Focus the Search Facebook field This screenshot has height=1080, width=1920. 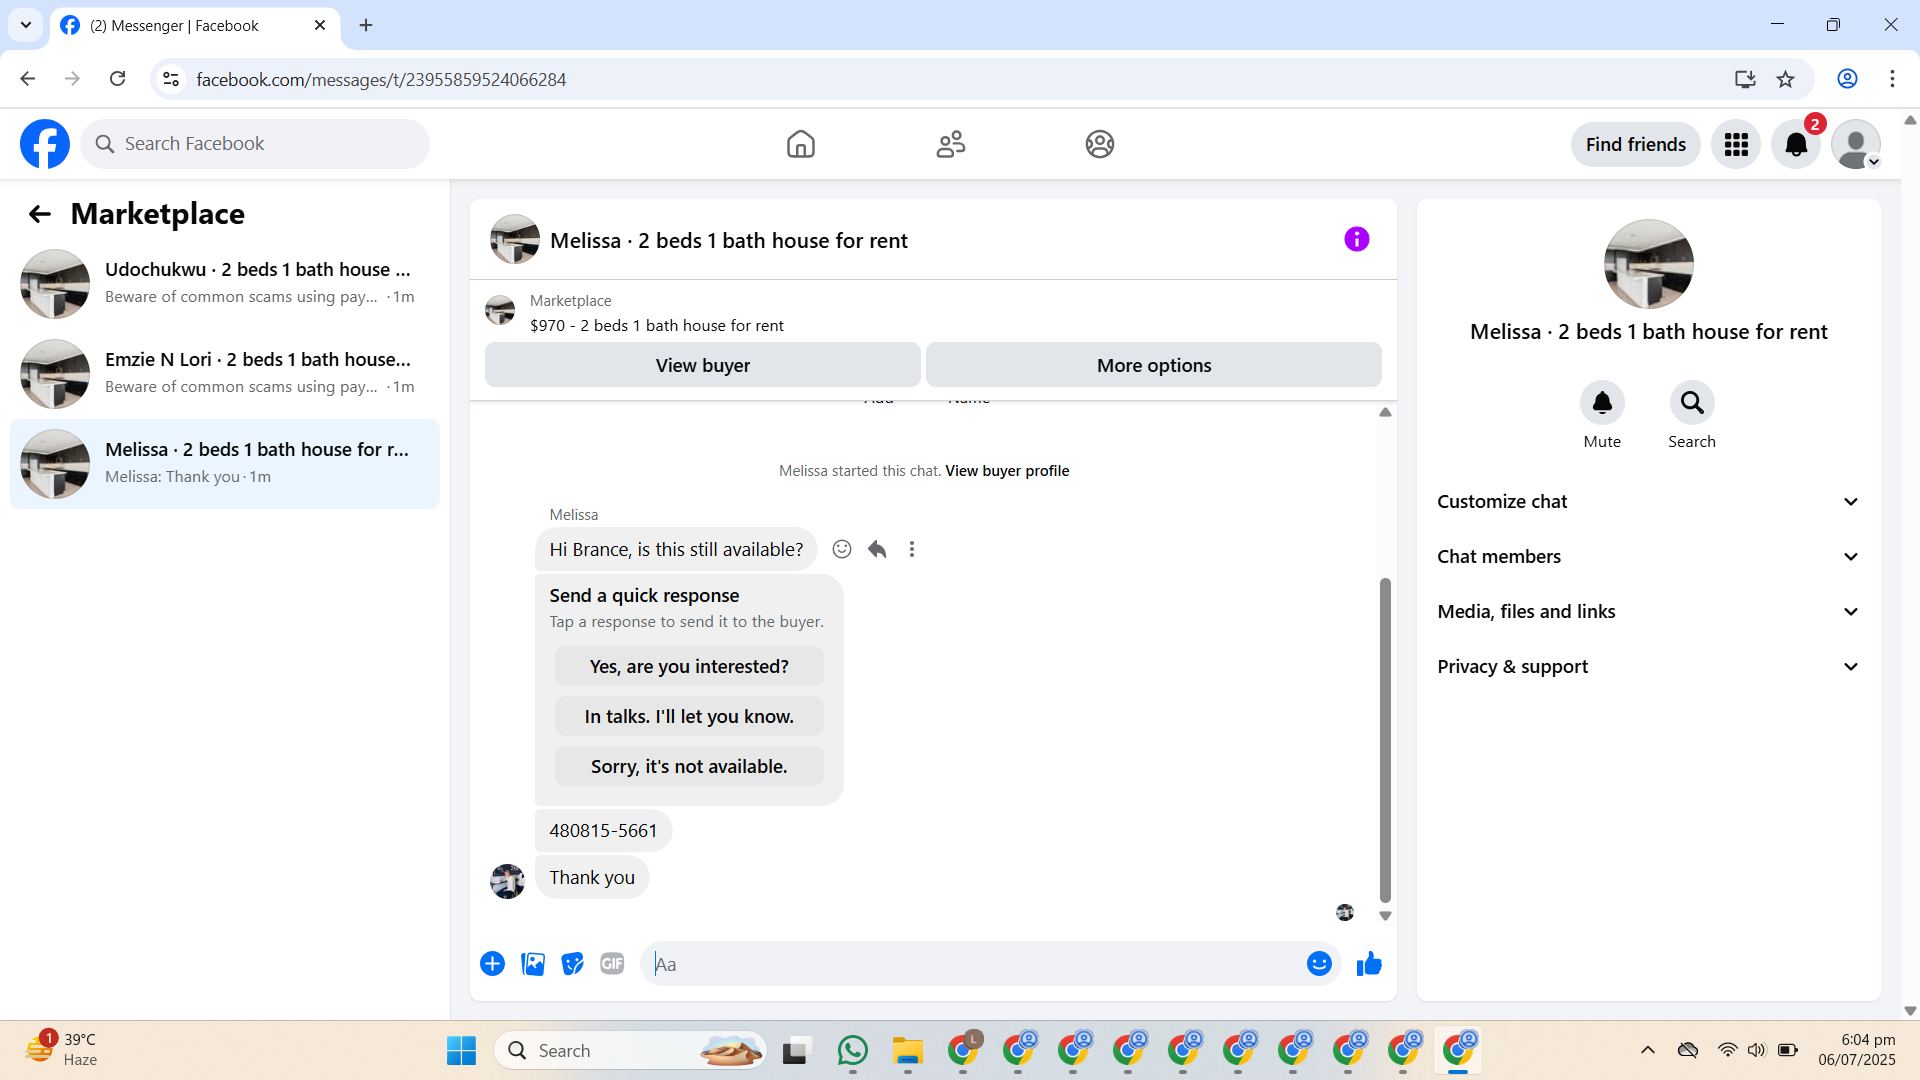[255, 144]
